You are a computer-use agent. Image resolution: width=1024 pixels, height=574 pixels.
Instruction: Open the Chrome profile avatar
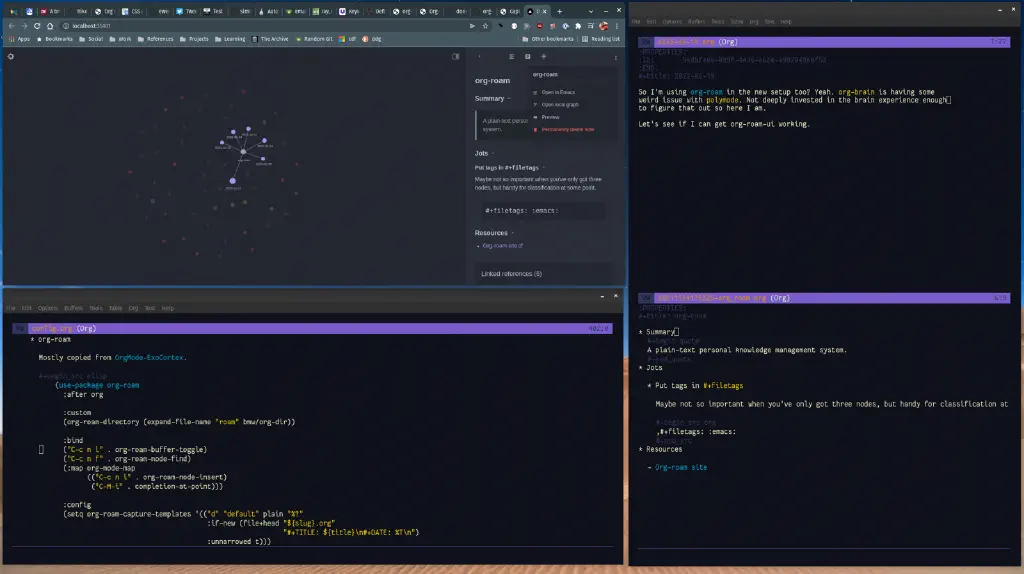(x=603, y=26)
